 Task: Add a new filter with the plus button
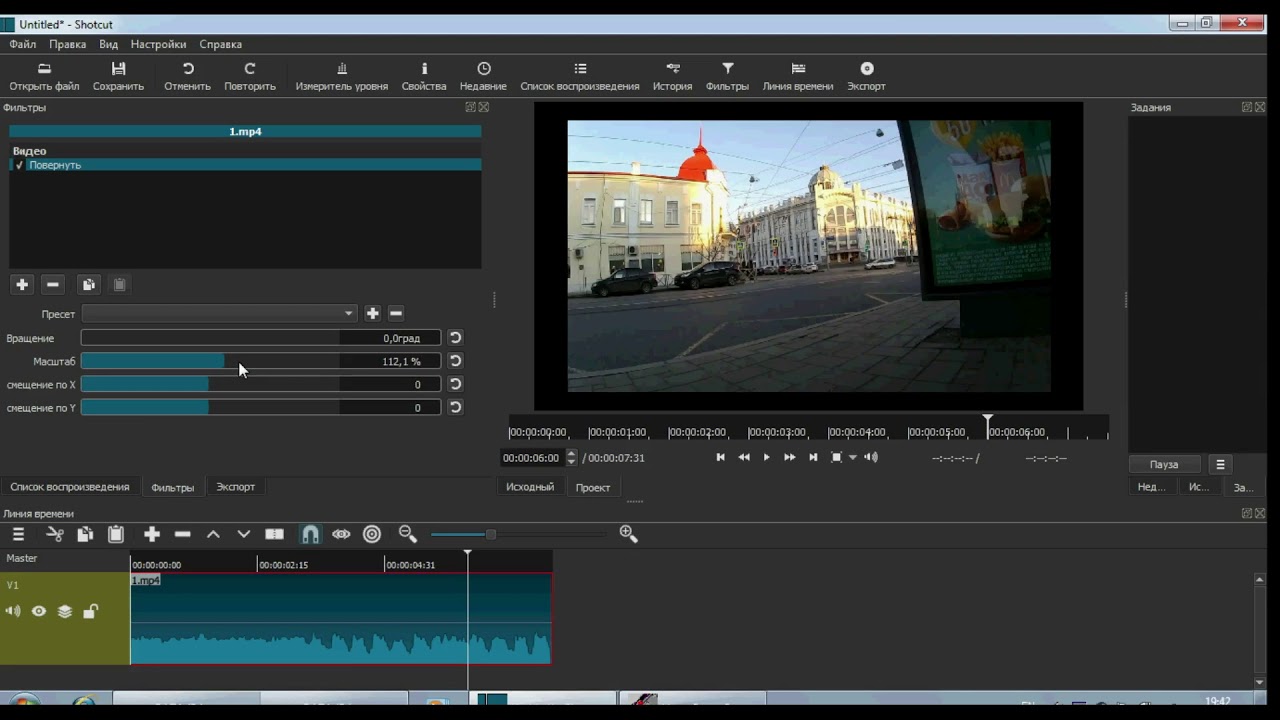click(22, 285)
